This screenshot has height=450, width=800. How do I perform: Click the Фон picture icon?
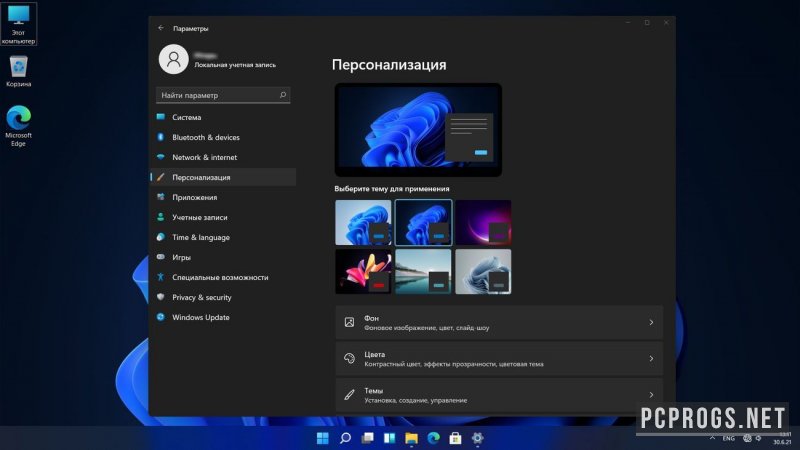(x=349, y=322)
